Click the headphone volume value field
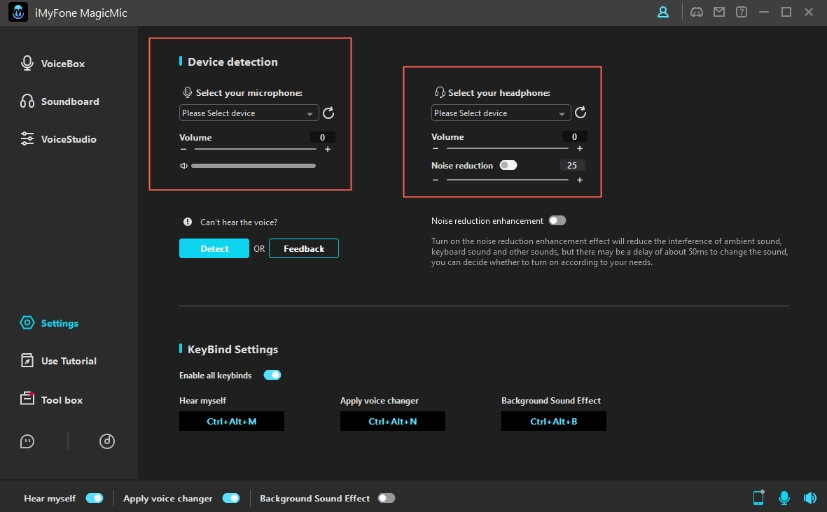The width and height of the screenshot is (827, 512). pos(574,137)
